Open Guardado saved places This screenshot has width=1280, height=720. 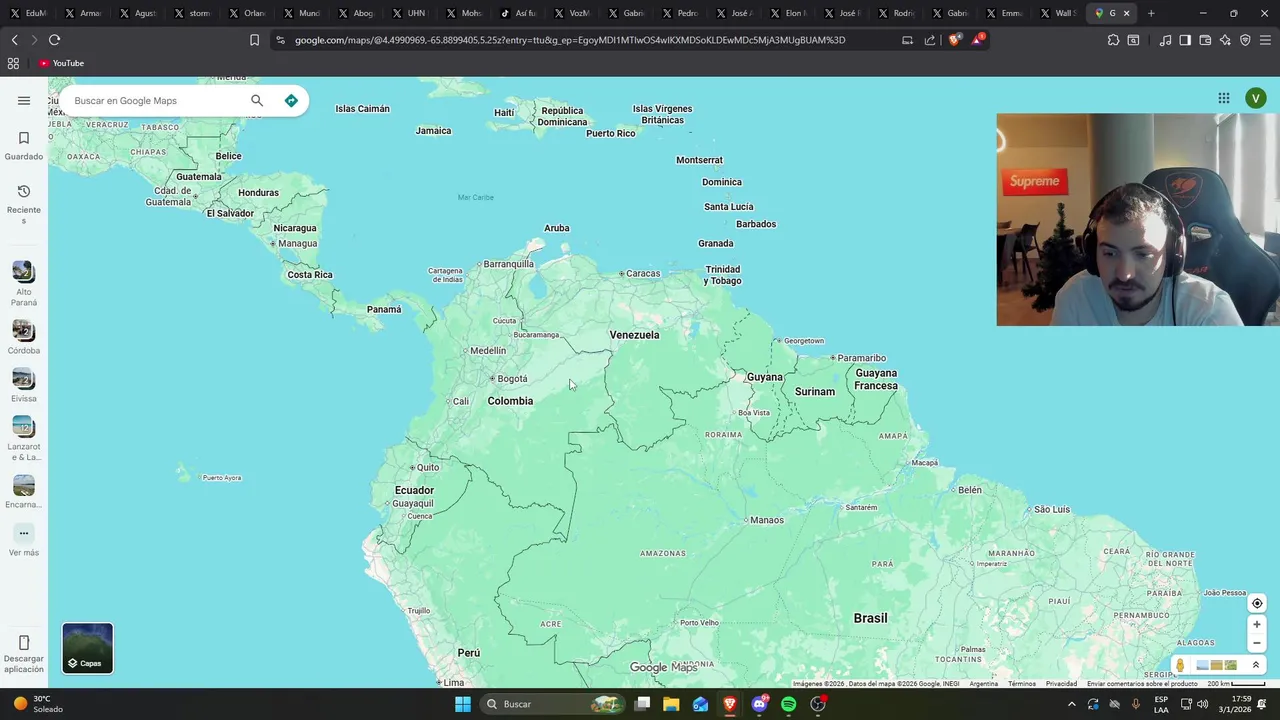[x=24, y=145]
